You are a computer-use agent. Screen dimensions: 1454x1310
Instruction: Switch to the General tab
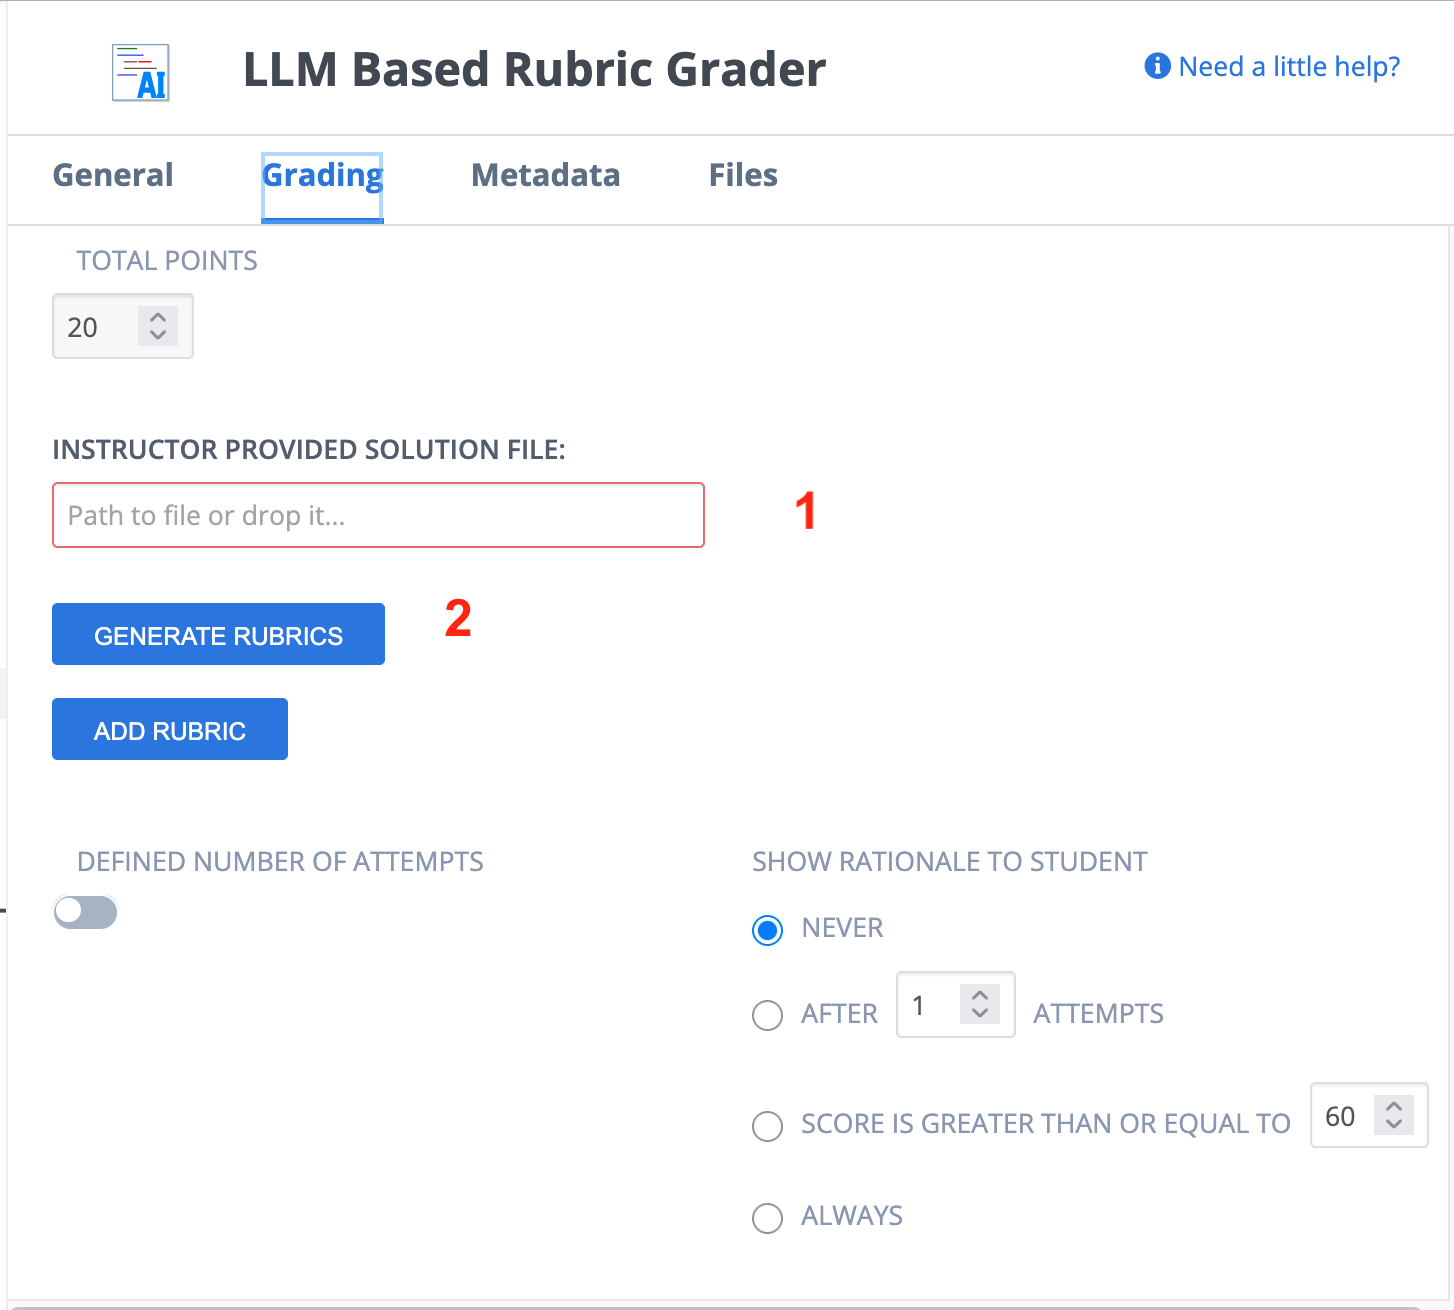(x=113, y=175)
